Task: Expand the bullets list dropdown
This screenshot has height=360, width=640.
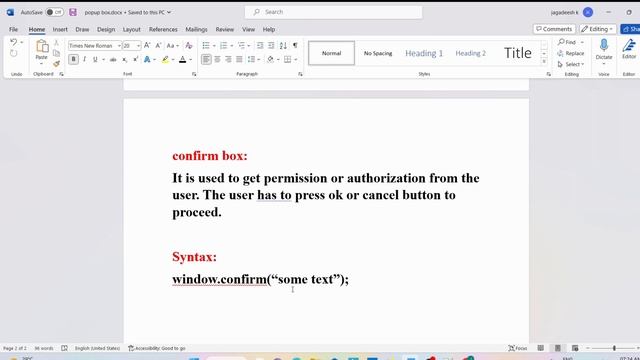Action: pos(214,46)
